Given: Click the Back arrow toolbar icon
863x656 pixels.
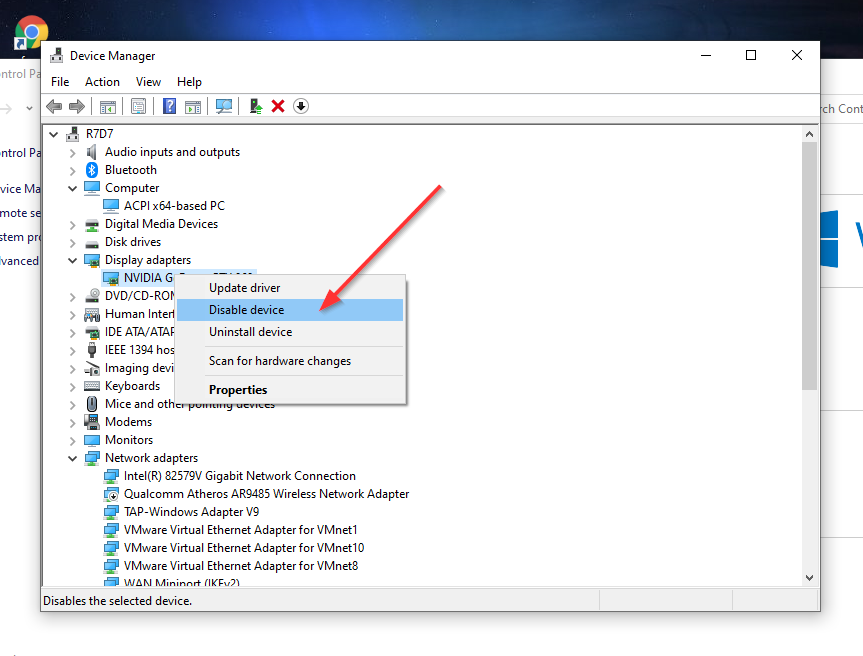Looking at the screenshot, I should pyautogui.click(x=54, y=106).
